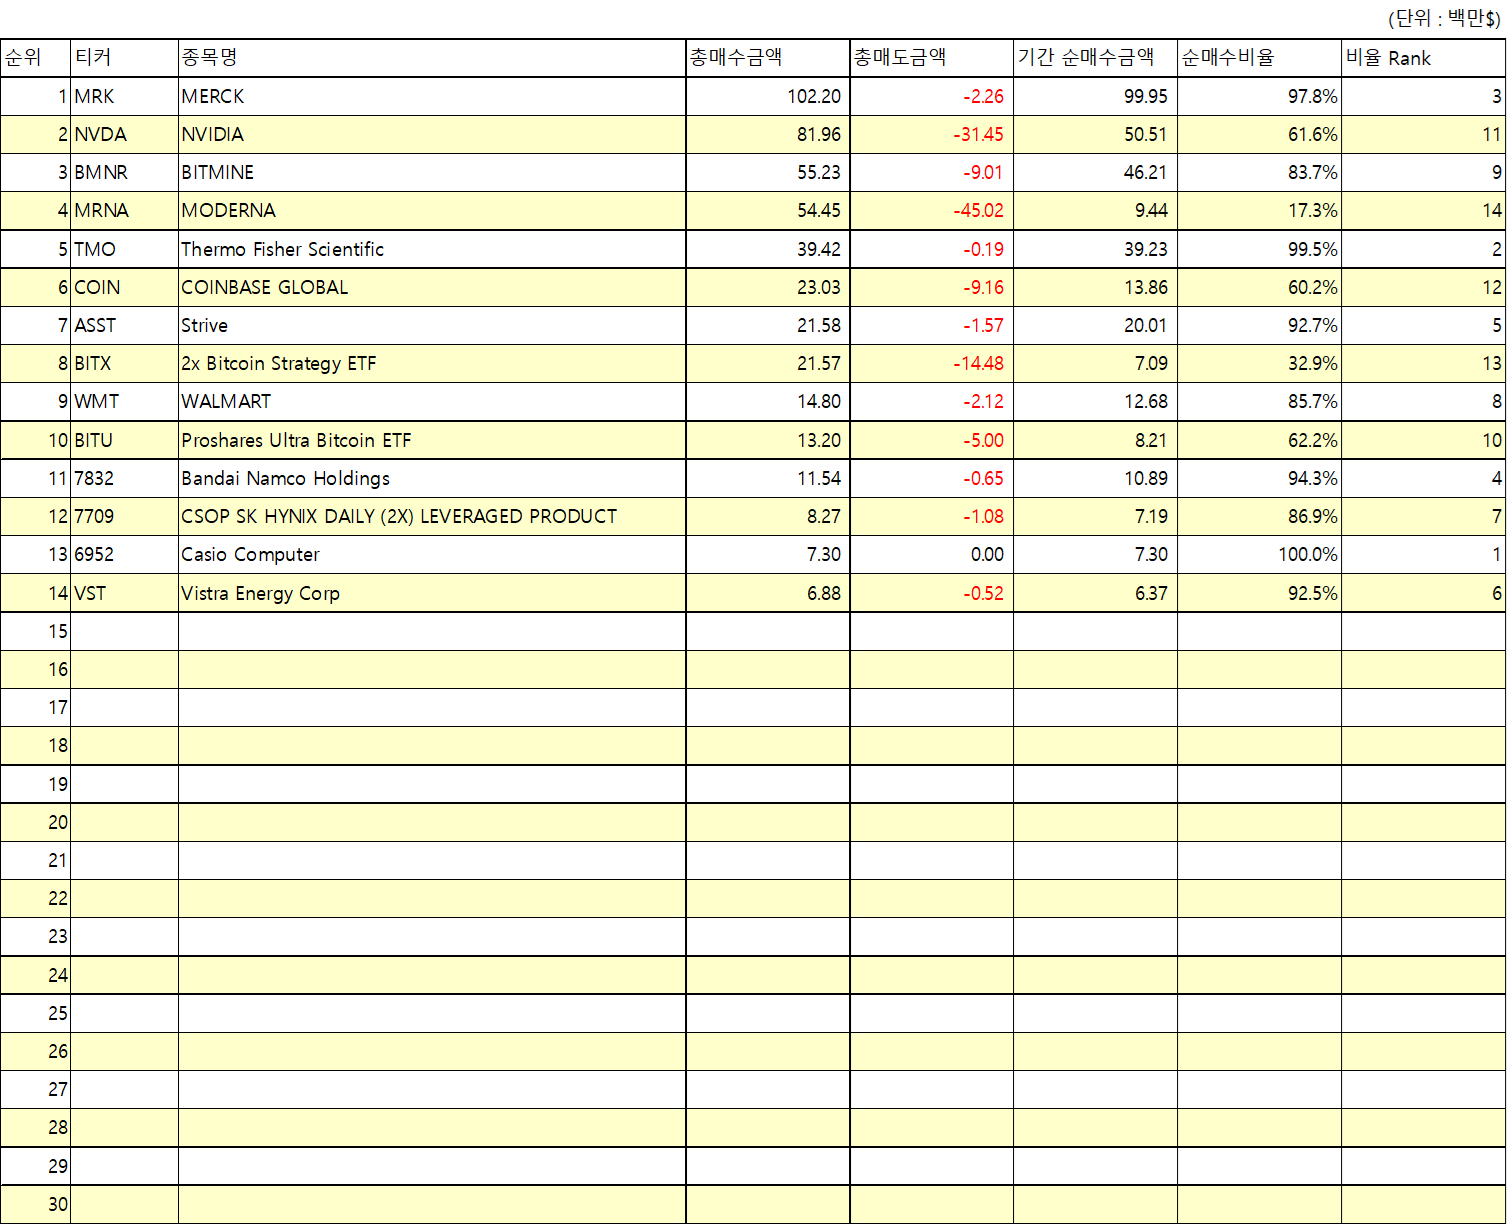The height and width of the screenshot is (1225, 1507).
Task: Click the empty row number 20
Action: [x=36, y=822]
